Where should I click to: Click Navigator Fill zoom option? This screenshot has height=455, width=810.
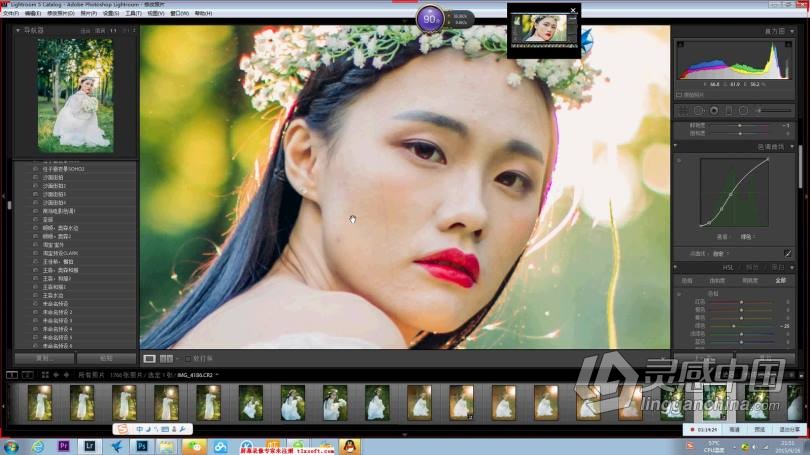(100, 31)
